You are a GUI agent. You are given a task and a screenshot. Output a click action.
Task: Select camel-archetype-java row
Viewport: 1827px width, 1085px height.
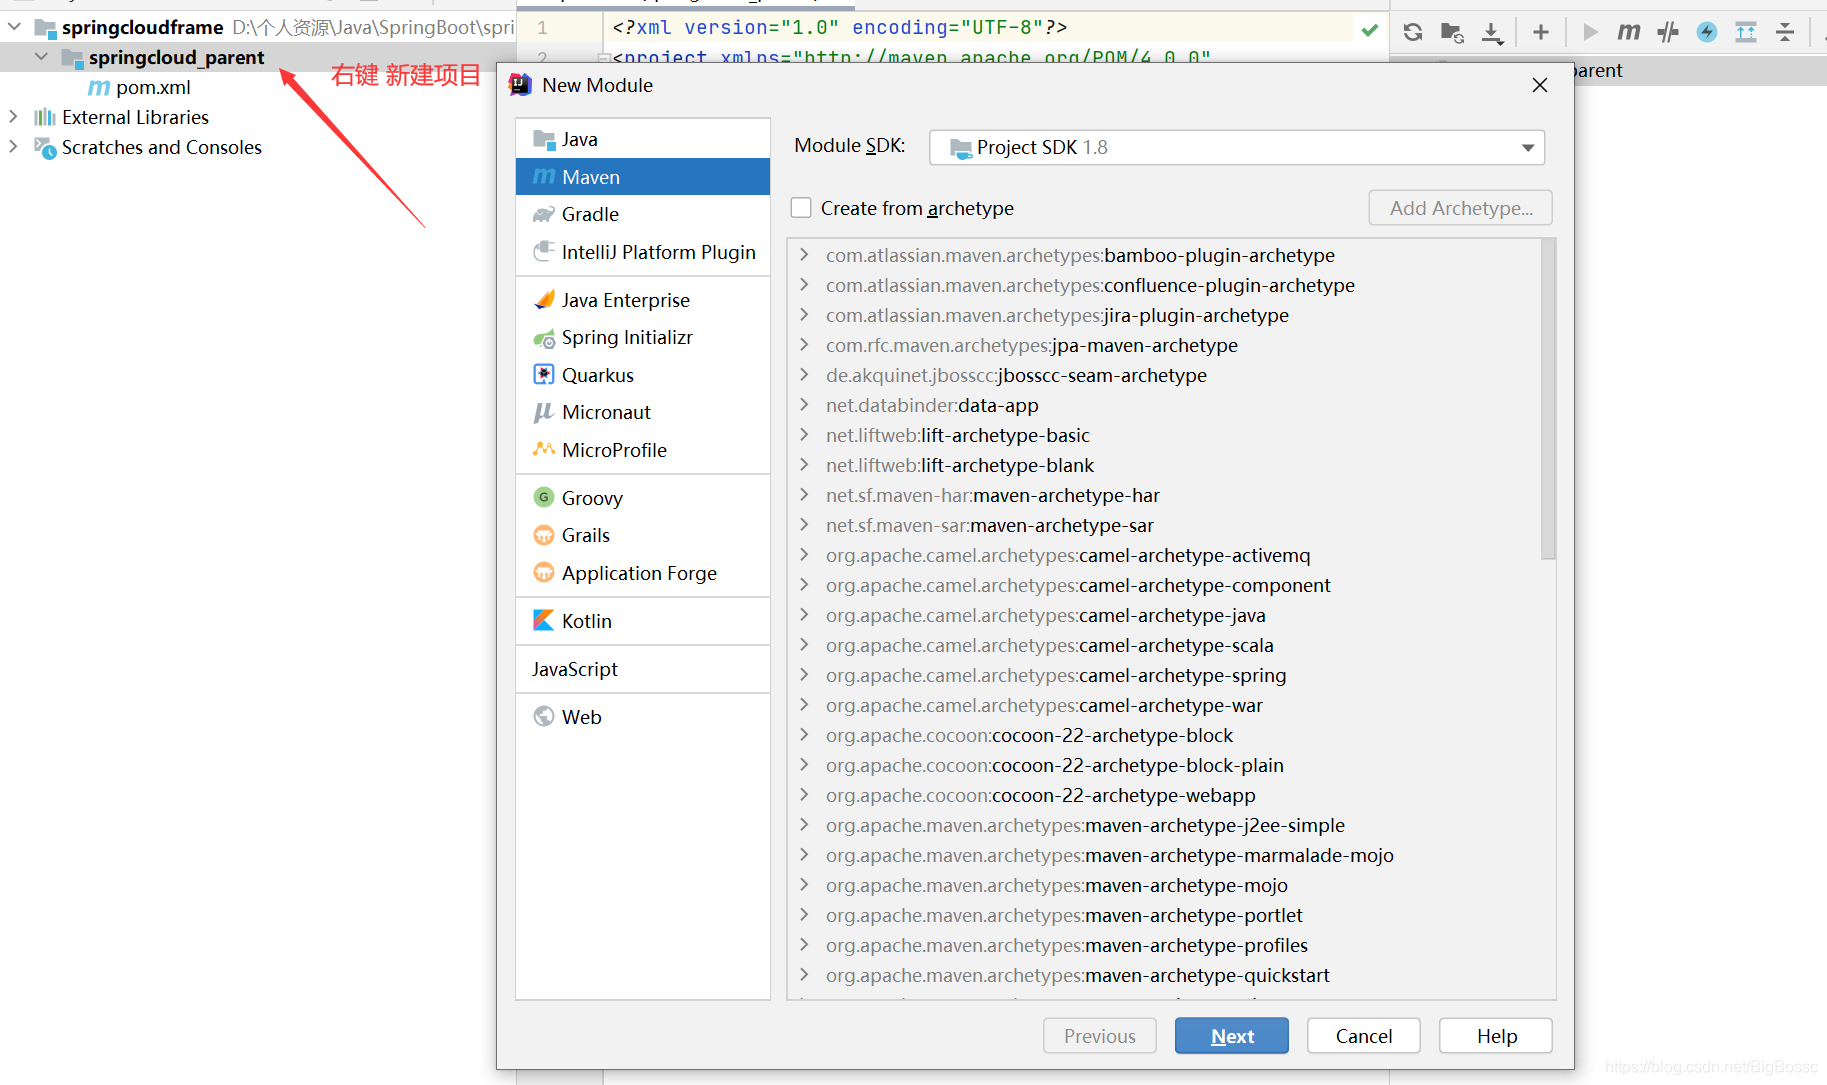1165,615
